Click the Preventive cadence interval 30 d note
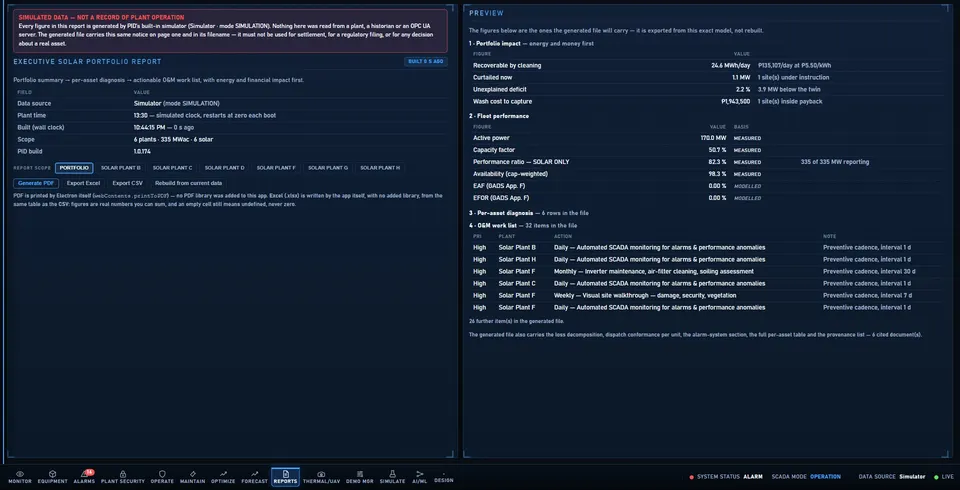 pos(869,271)
